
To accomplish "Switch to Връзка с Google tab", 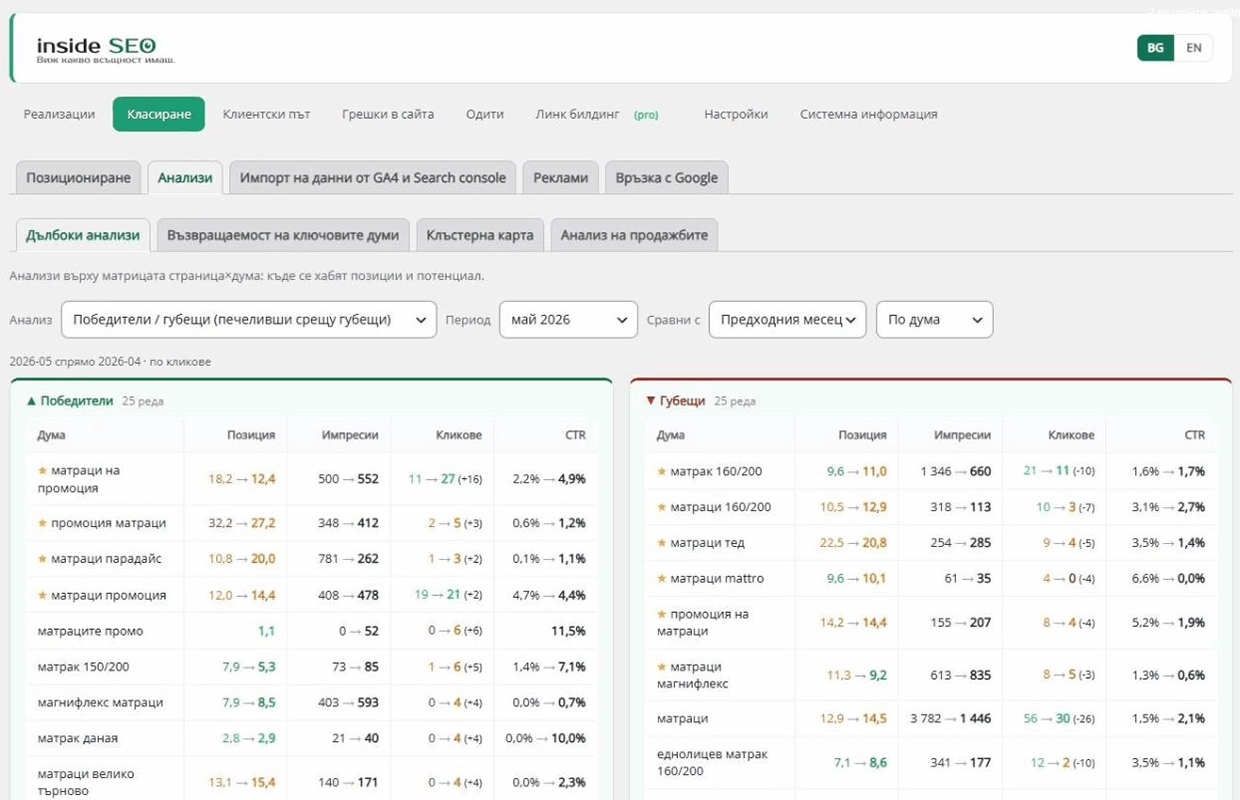I will [x=667, y=177].
